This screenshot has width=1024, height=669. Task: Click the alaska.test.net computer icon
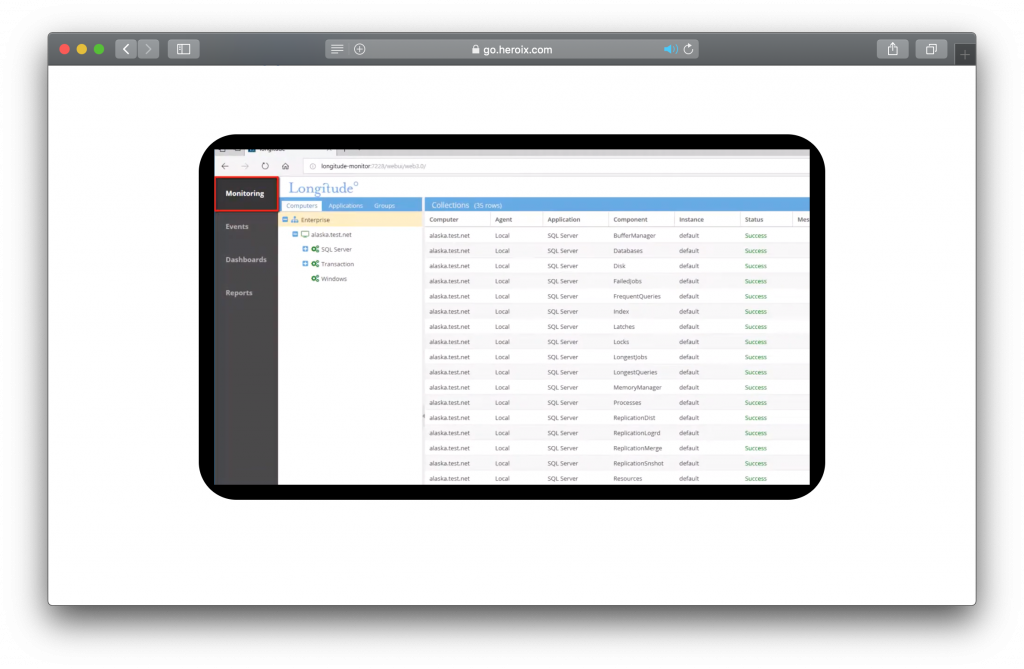pos(305,234)
